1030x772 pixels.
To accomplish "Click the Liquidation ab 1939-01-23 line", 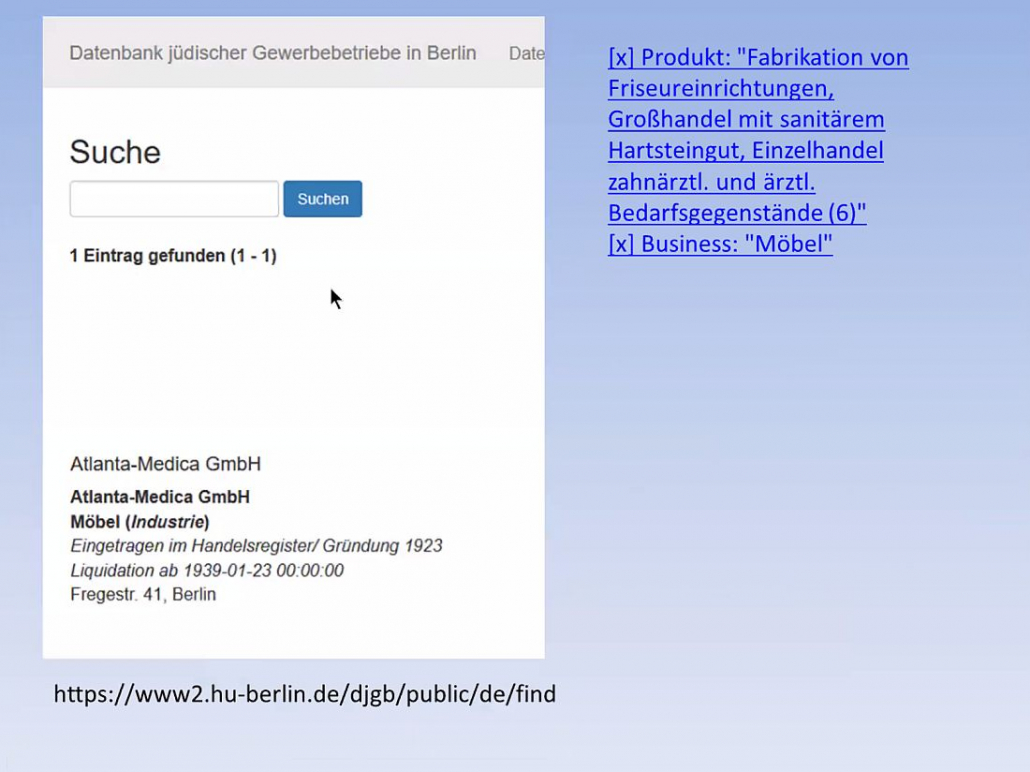I will 207,571.
